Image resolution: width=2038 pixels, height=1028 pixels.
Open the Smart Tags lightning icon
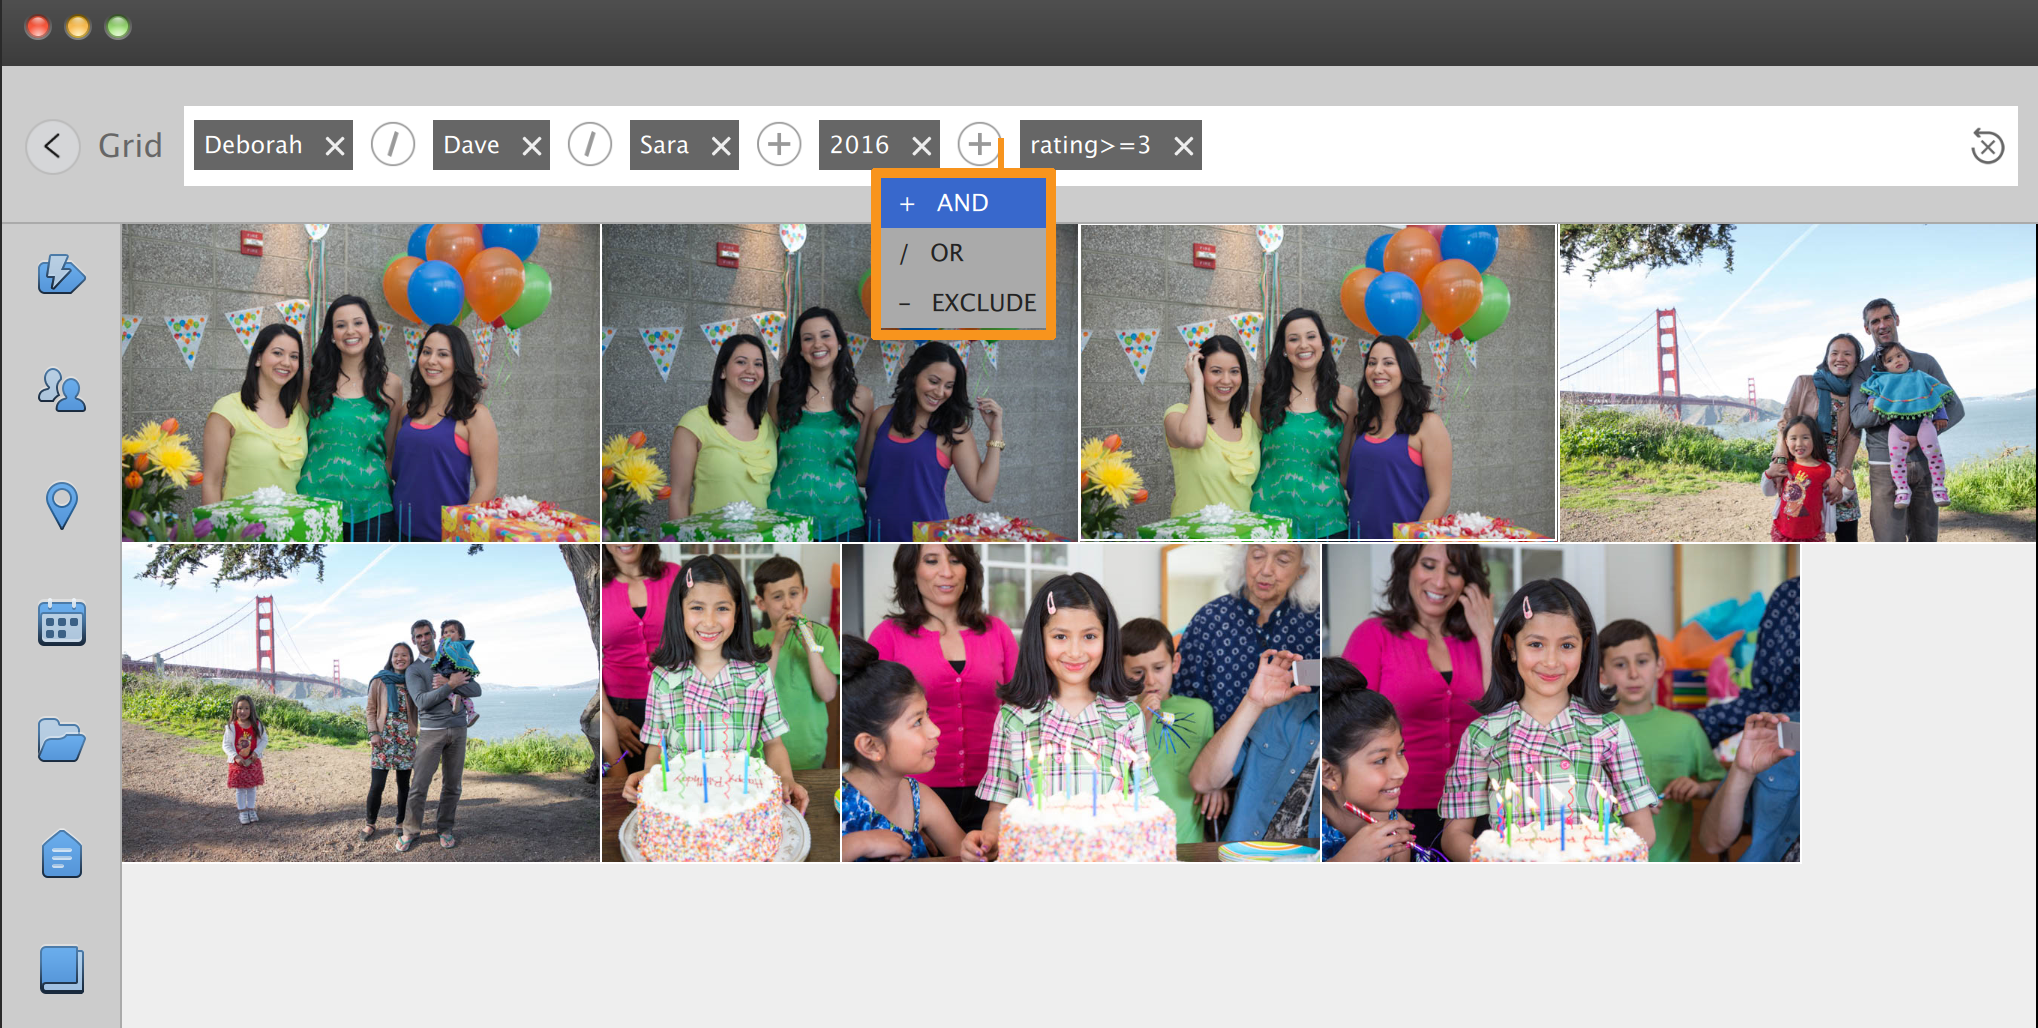click(x=61, y=274)
